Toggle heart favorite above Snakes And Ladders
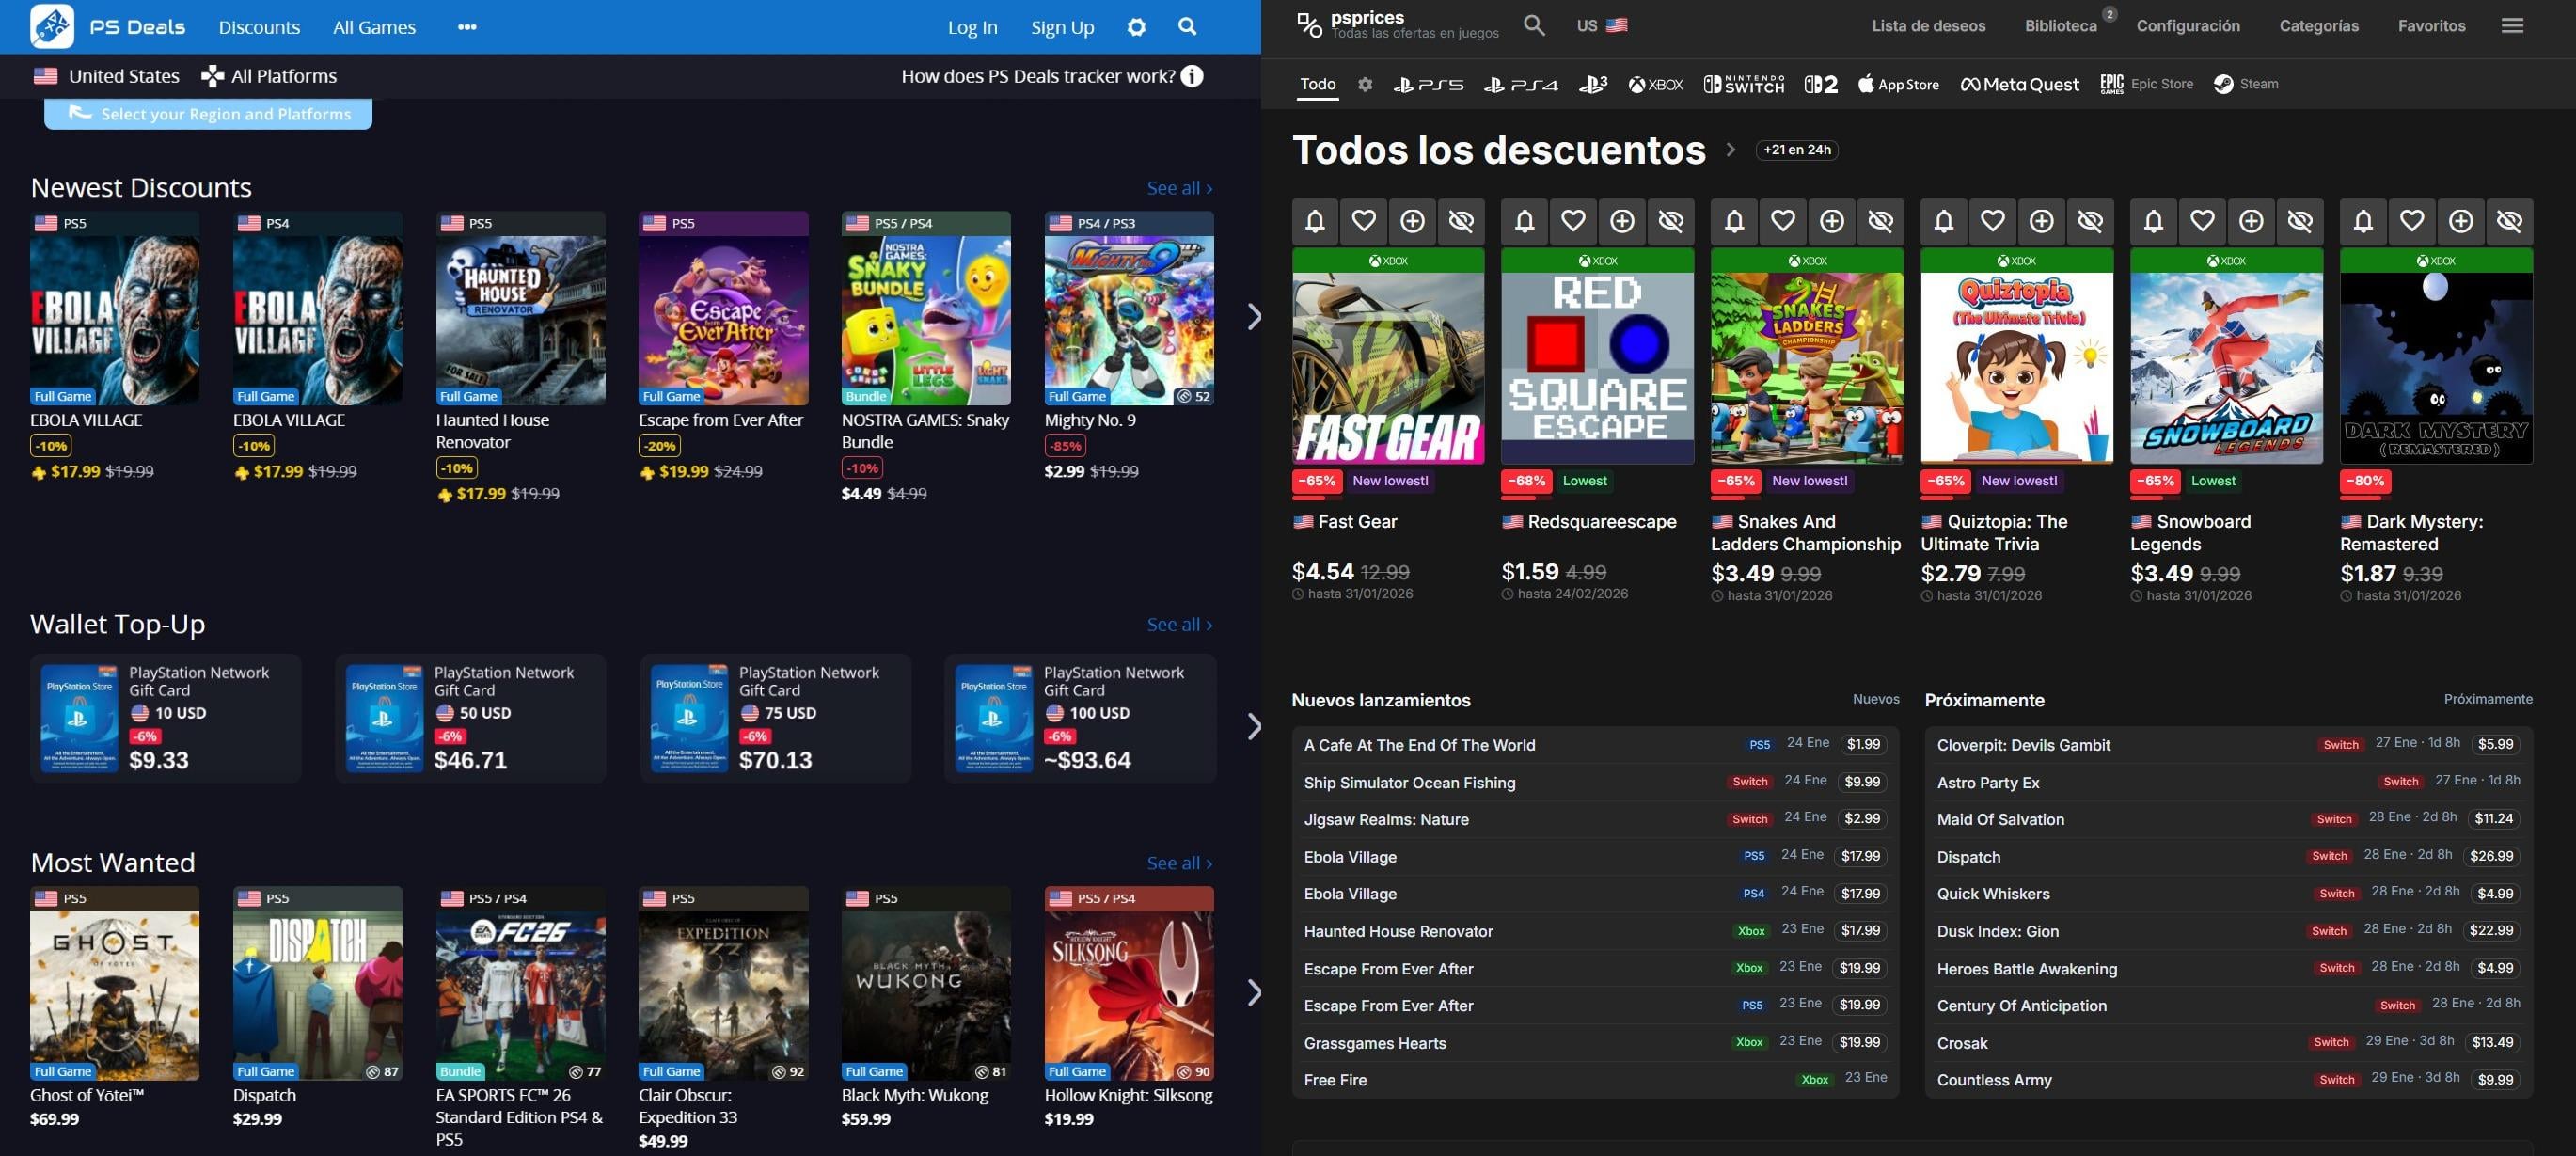This screenshot has height=1156, width=2576. [1783, 221]
